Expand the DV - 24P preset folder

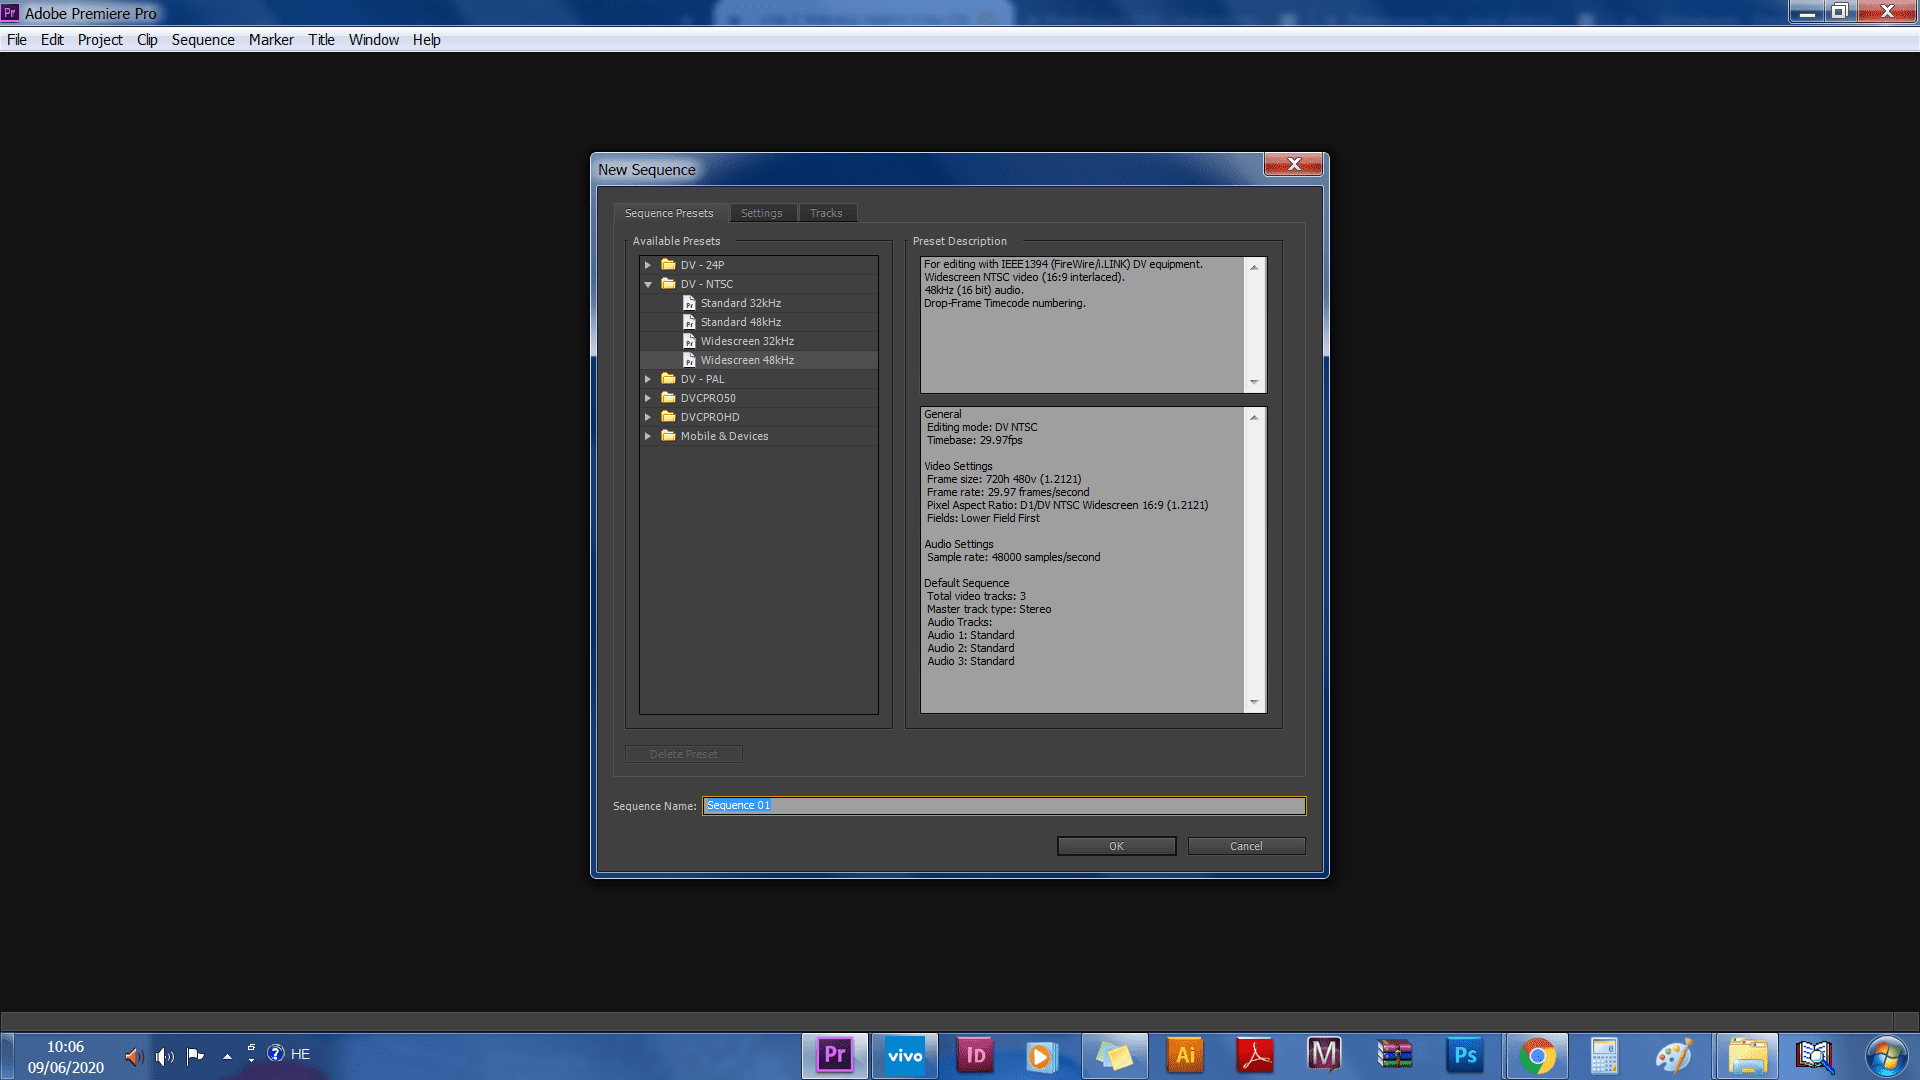[x=648, y=265]
